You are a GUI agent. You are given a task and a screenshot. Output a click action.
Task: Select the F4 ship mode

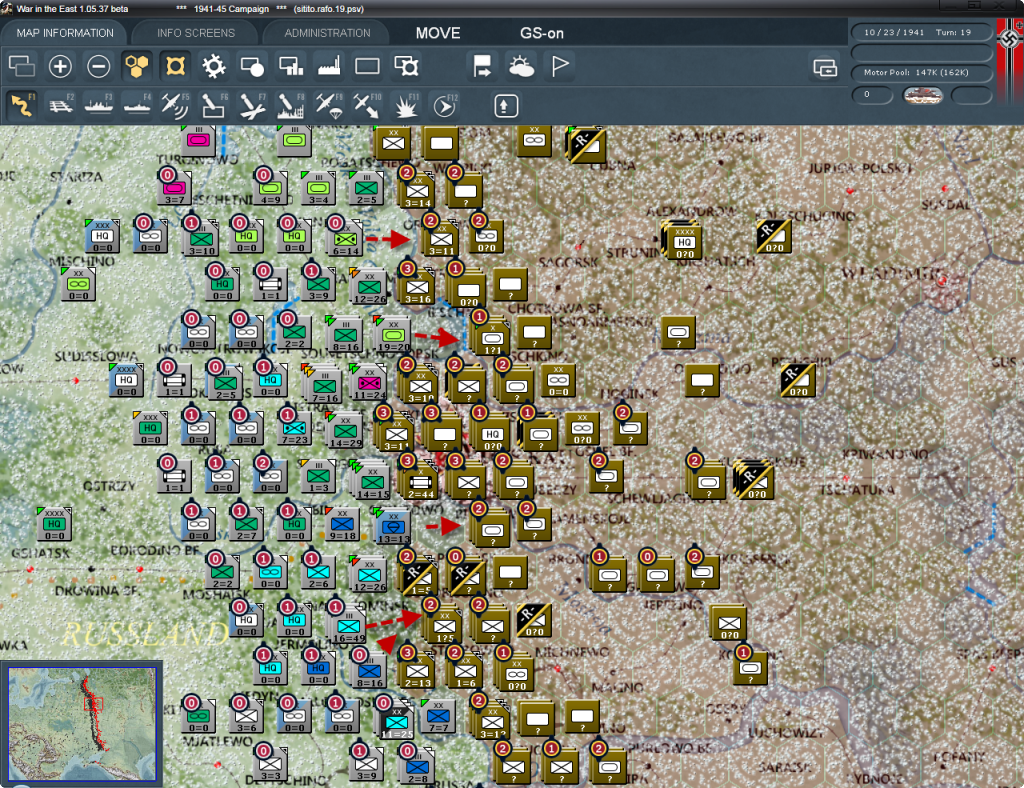[x=137, y=105]
